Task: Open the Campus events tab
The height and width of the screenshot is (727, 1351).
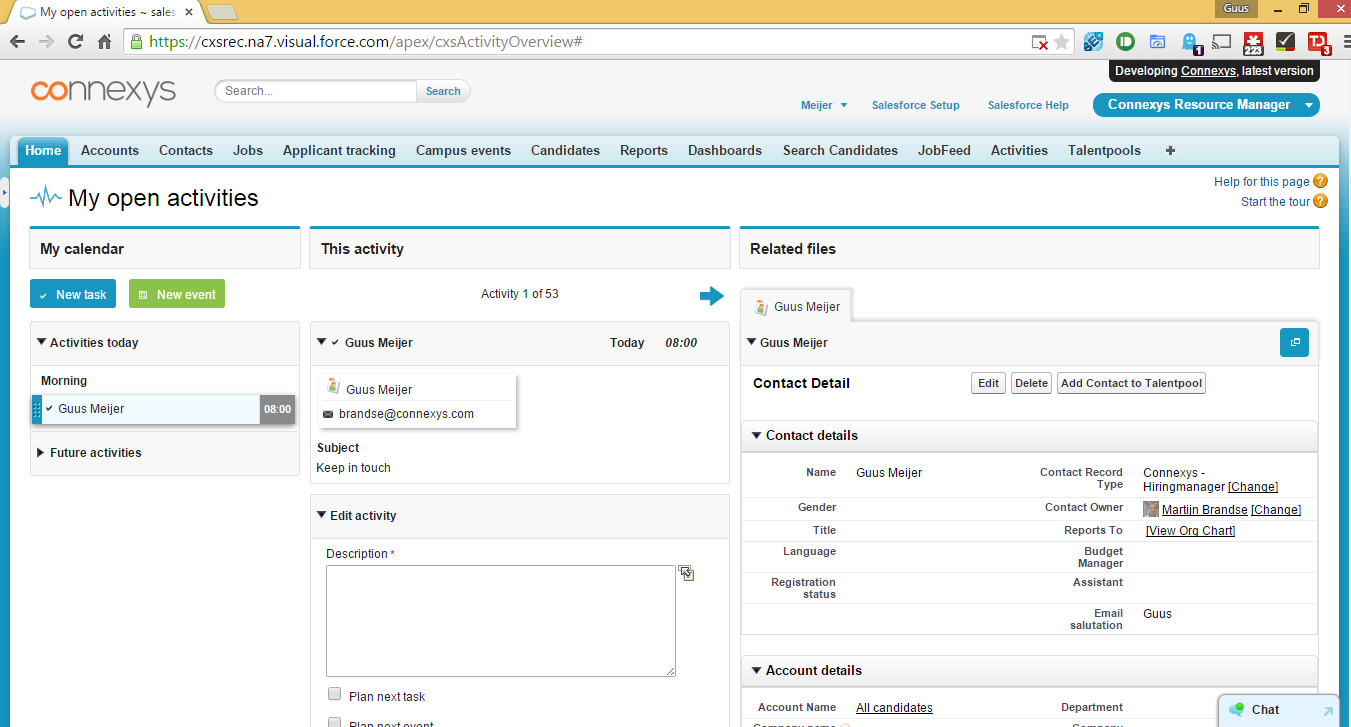Action: [463, 151]
